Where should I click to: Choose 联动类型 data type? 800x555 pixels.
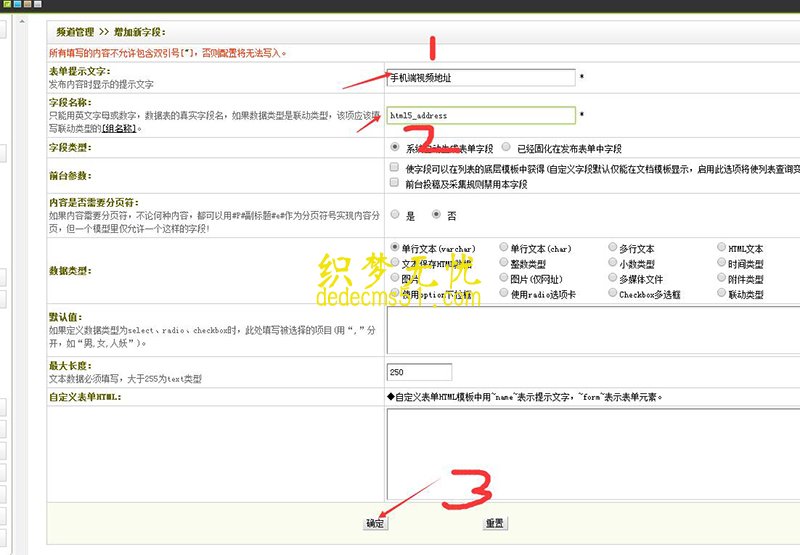(721, 293)
